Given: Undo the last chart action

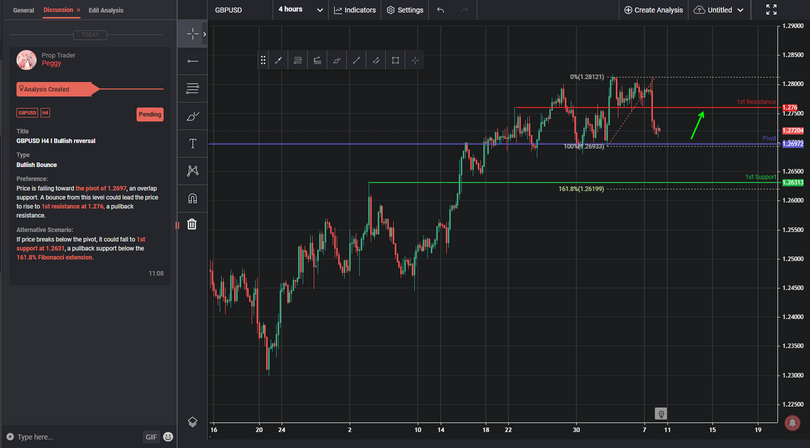Looking at the screenshot, I should 440,10.
